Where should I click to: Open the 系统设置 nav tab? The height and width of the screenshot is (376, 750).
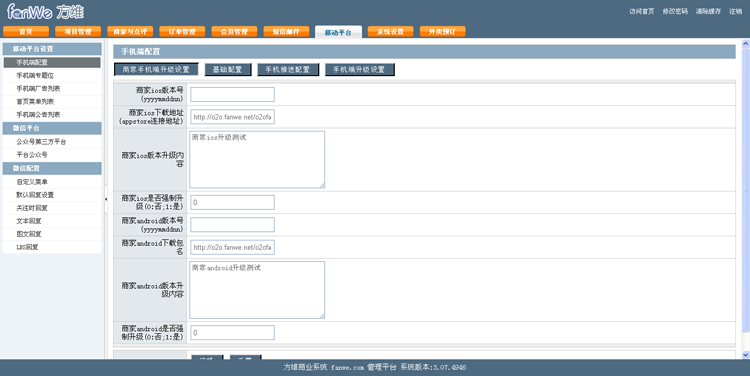(x=391, y=32)
